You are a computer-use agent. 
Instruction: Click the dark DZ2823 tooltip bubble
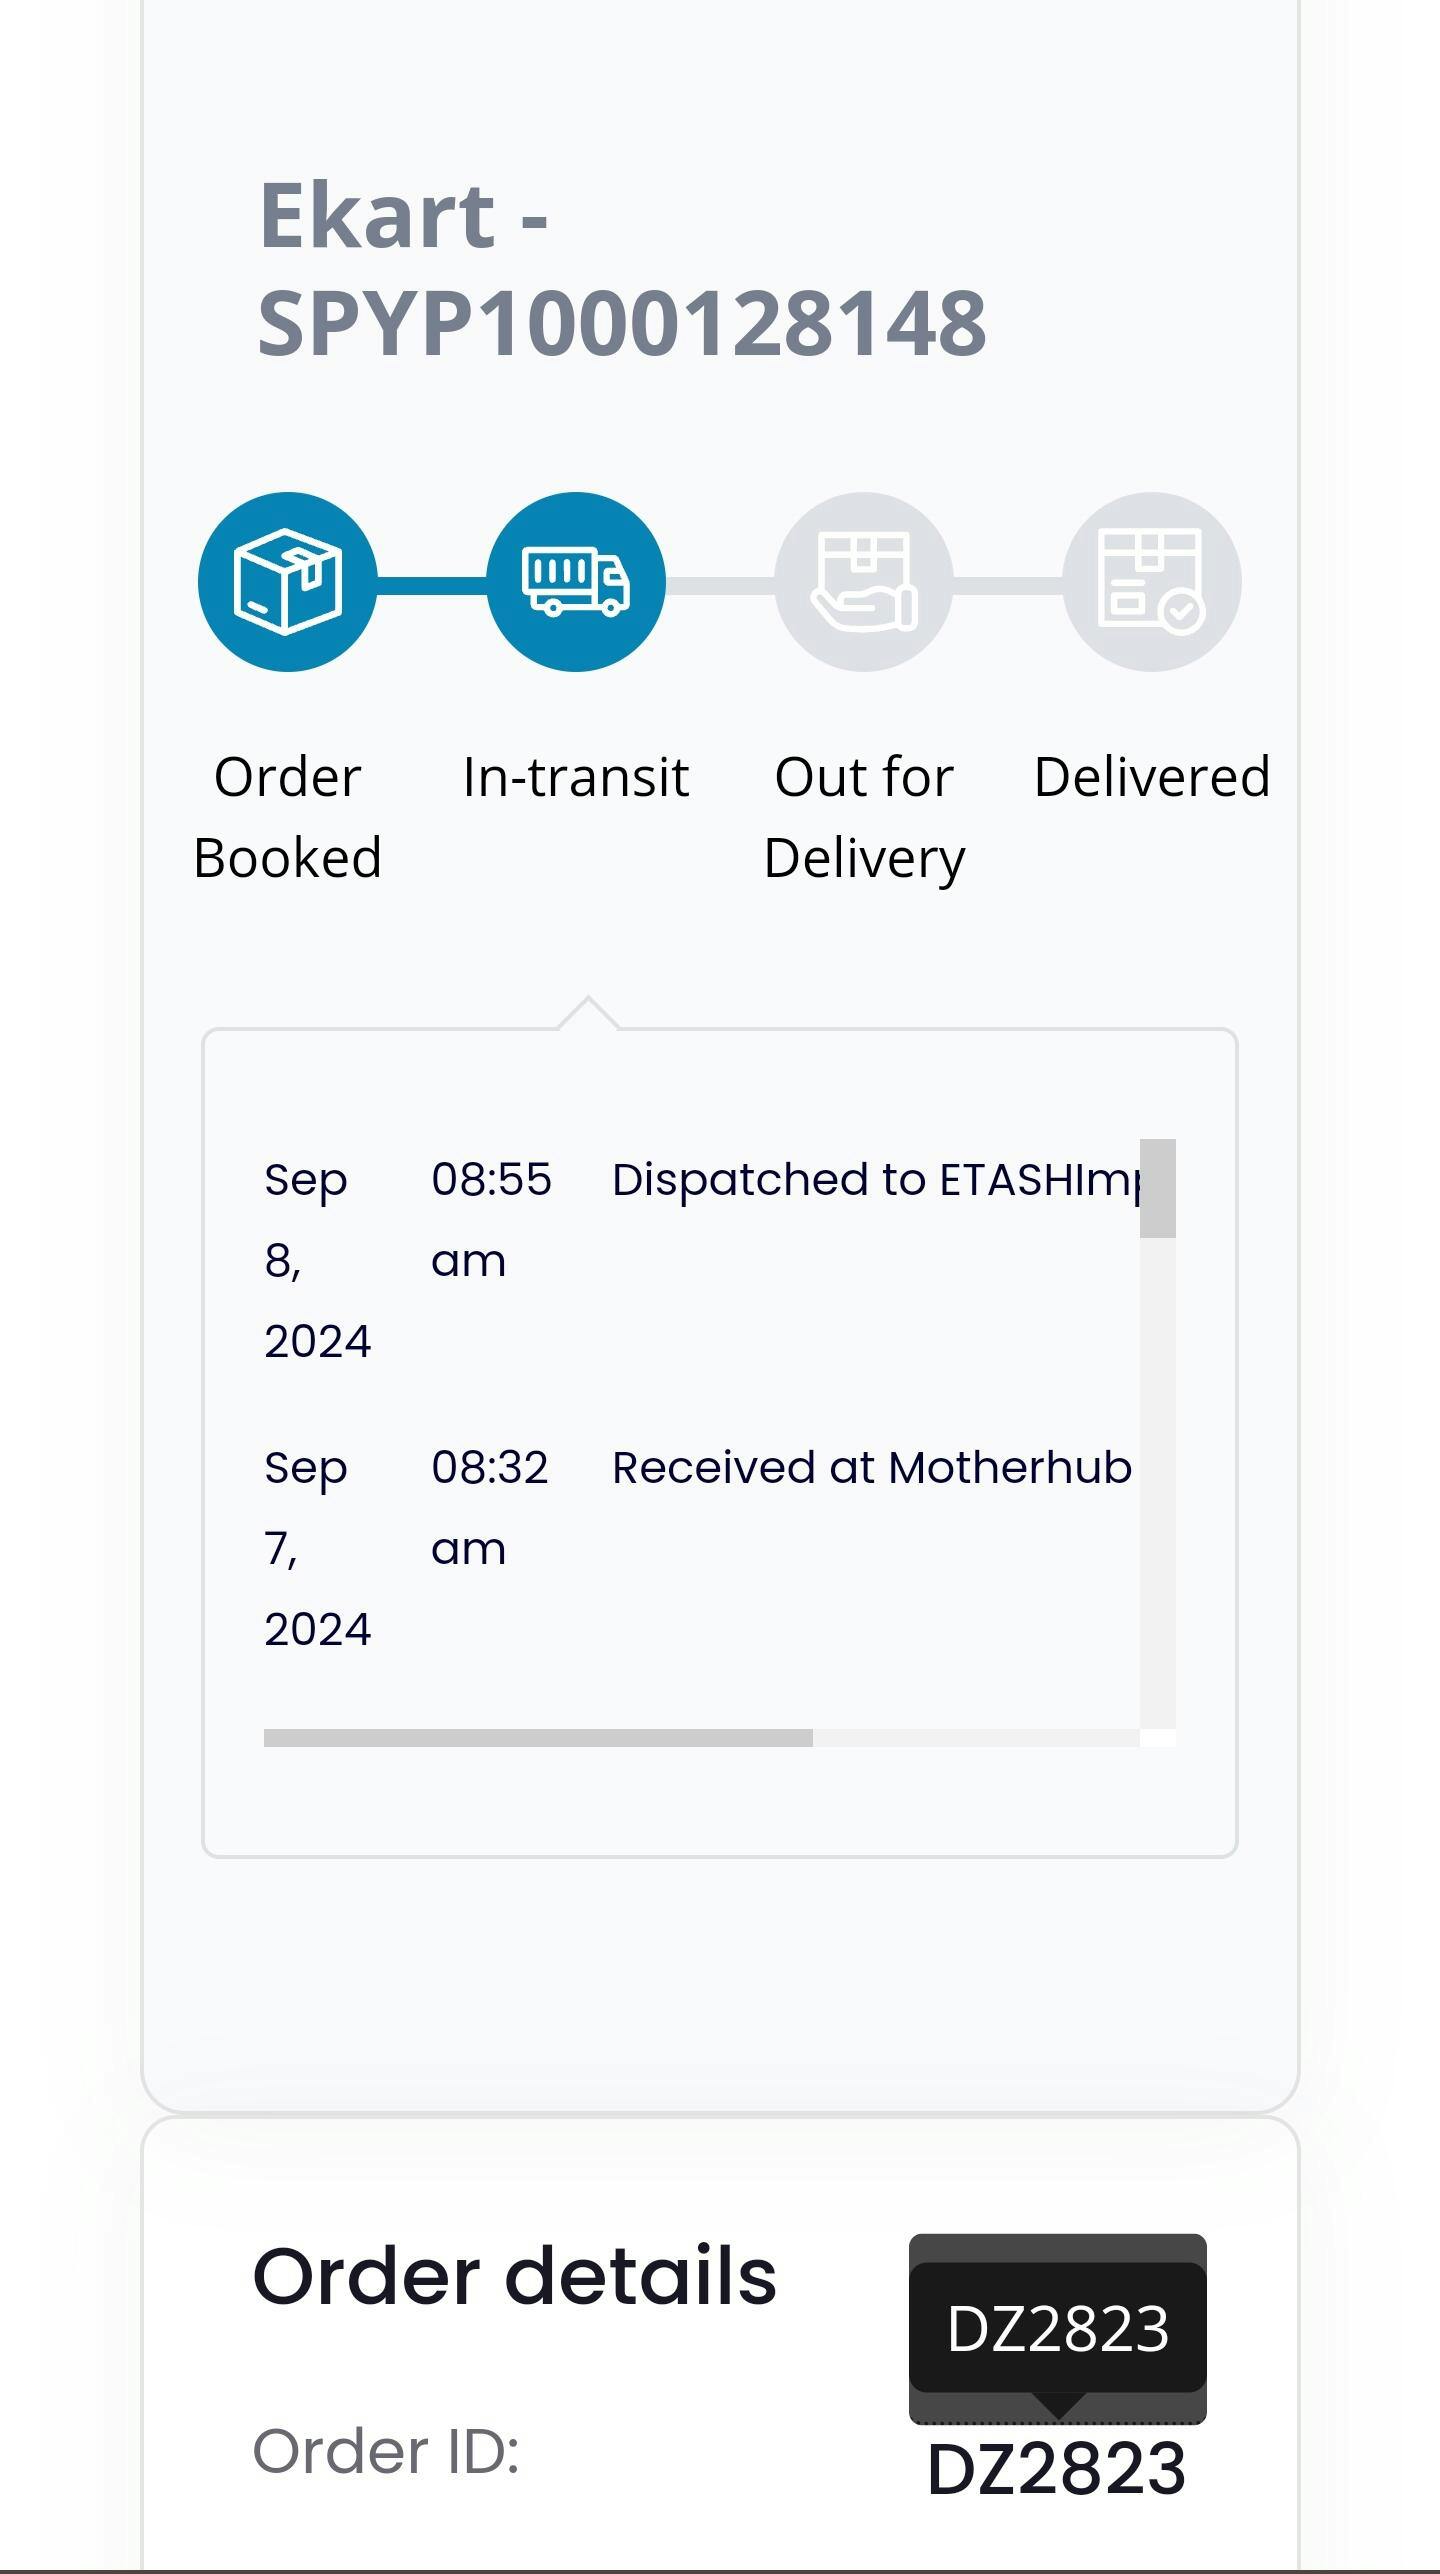click(1057, 2329)
